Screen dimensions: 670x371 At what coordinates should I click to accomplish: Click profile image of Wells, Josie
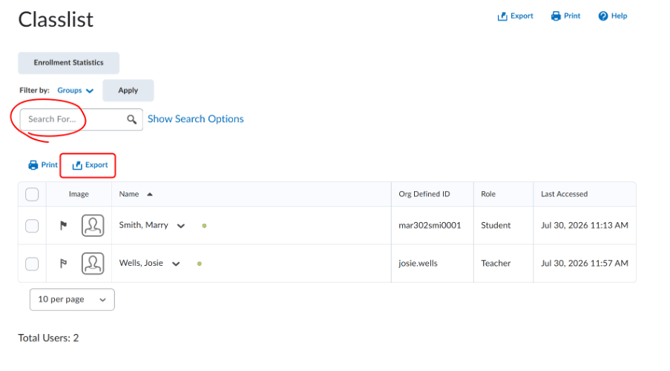tap(93, 263)
